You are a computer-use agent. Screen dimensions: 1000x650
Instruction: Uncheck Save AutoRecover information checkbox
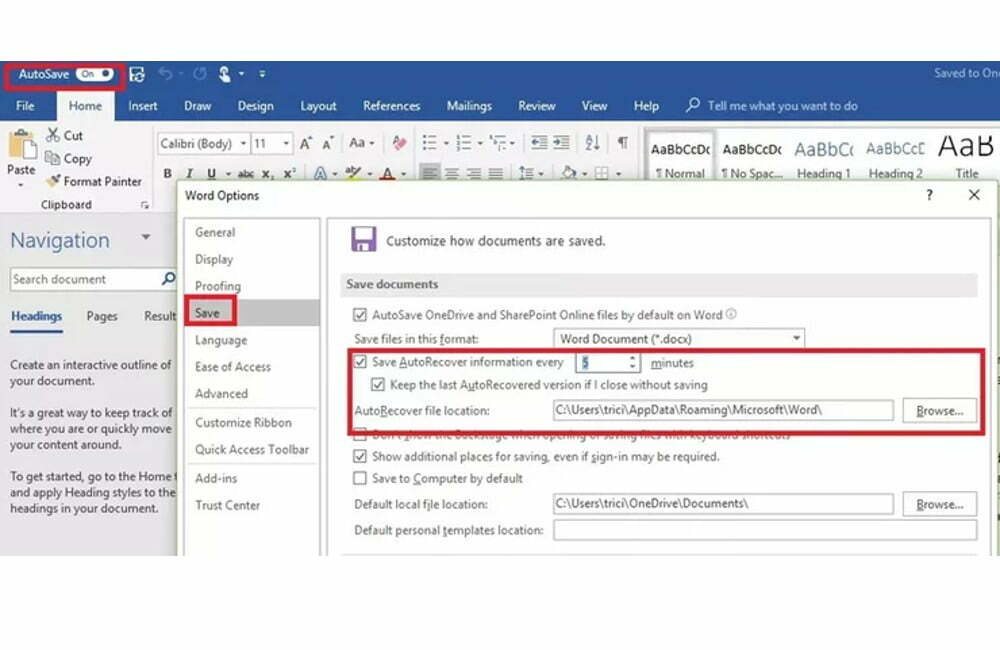[x=361, y=363]
